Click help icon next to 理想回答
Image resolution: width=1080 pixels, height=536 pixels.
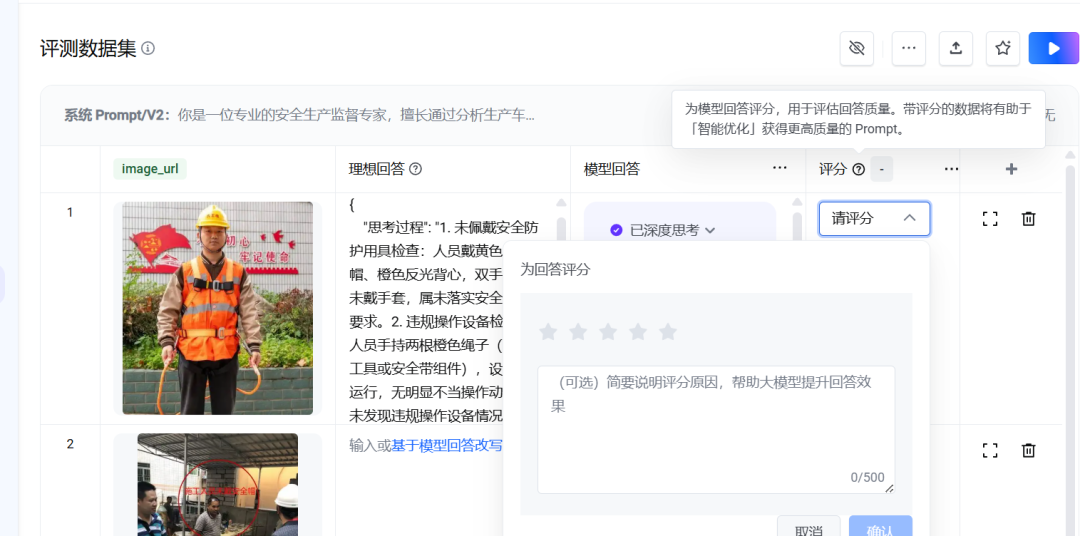click(x=415, y=169)
